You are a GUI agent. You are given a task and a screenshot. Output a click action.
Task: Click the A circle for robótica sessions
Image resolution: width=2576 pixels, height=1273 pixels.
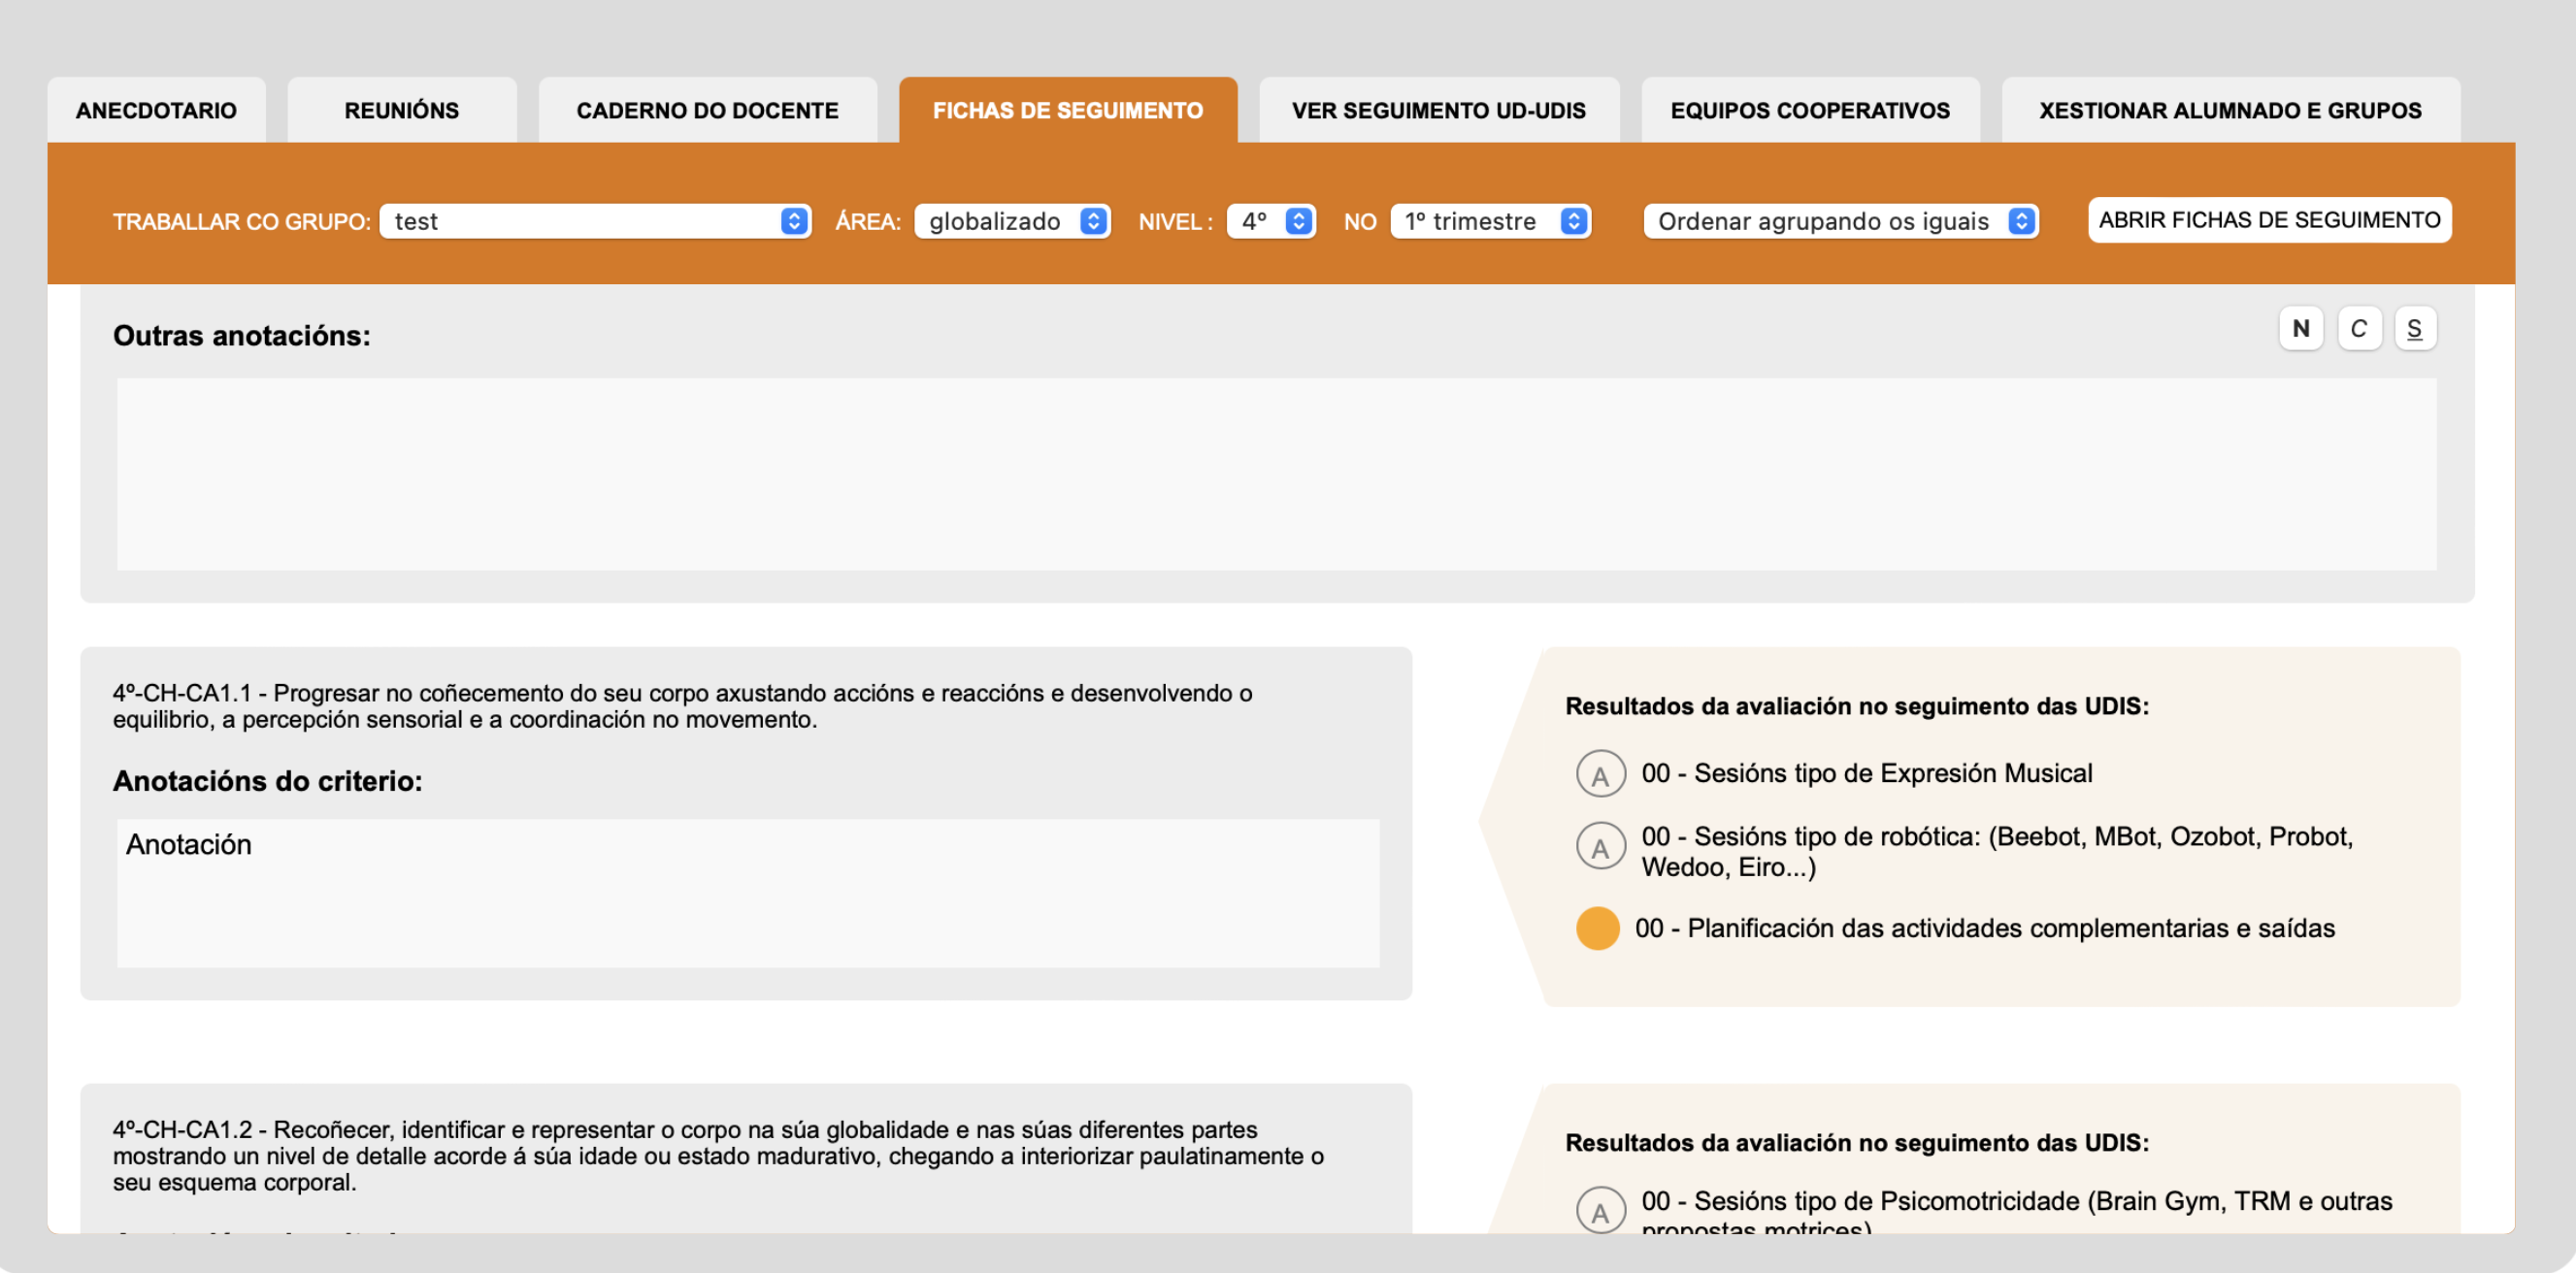[1600, 847]
